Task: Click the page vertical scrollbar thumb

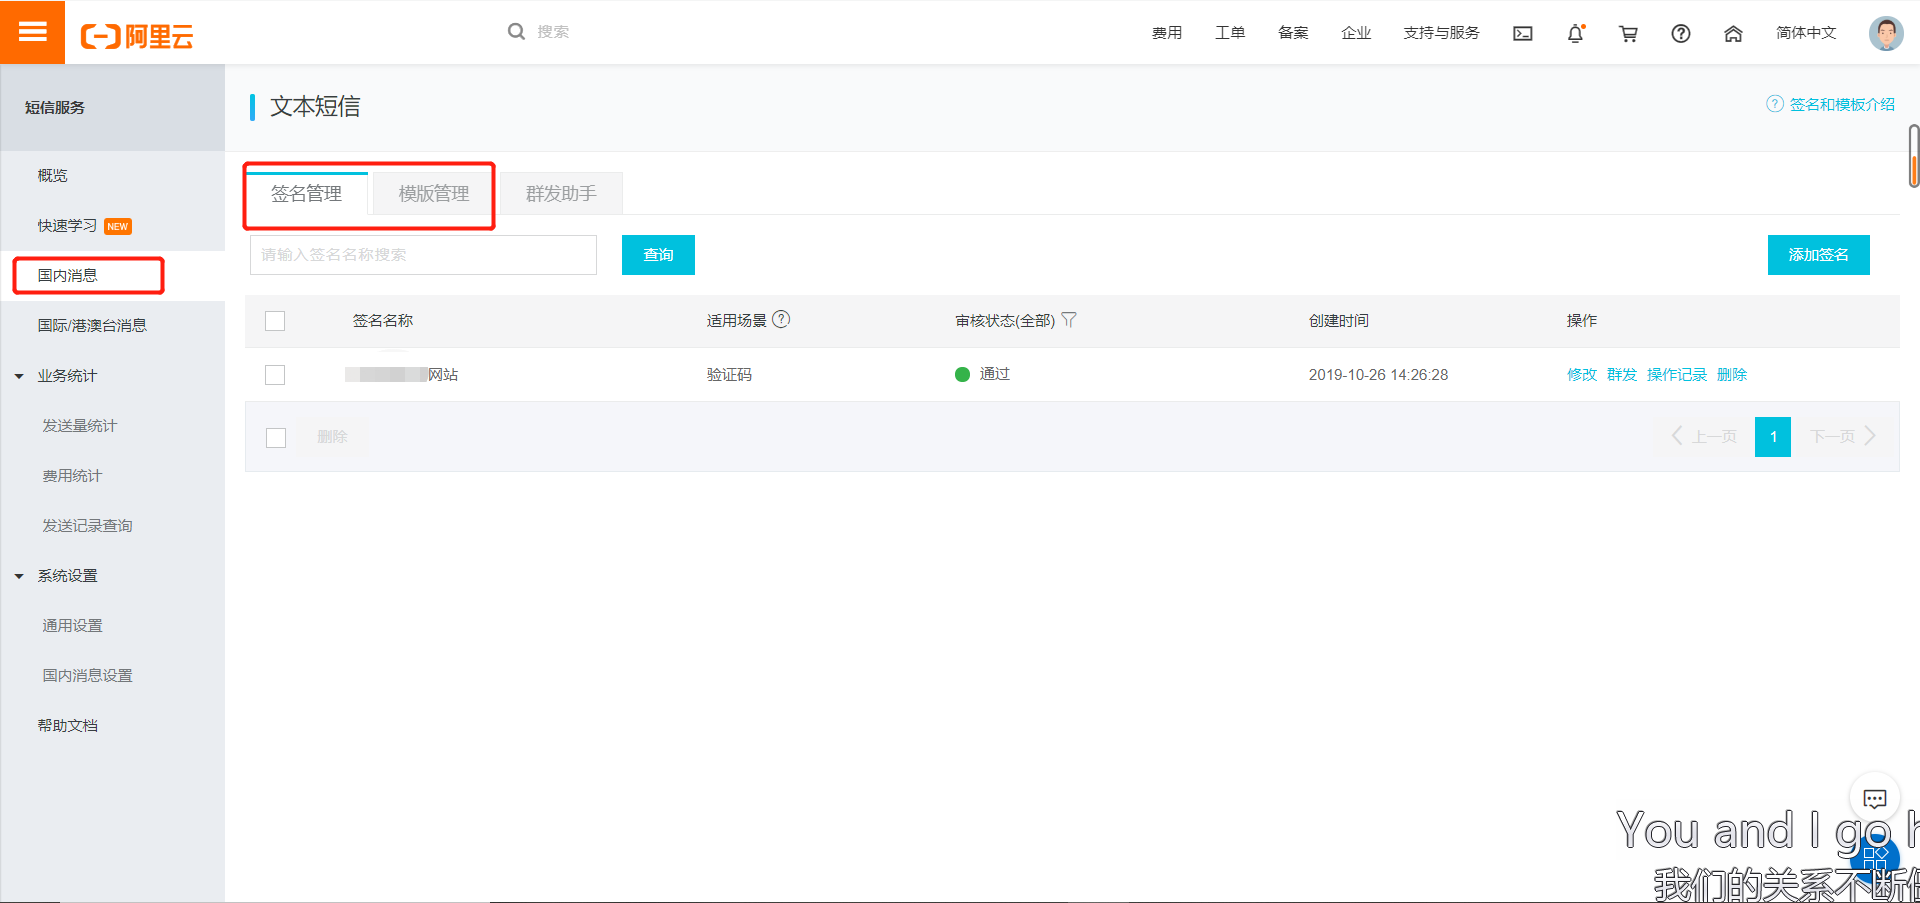Action: pyautogui.click(x=1914, y=156)
